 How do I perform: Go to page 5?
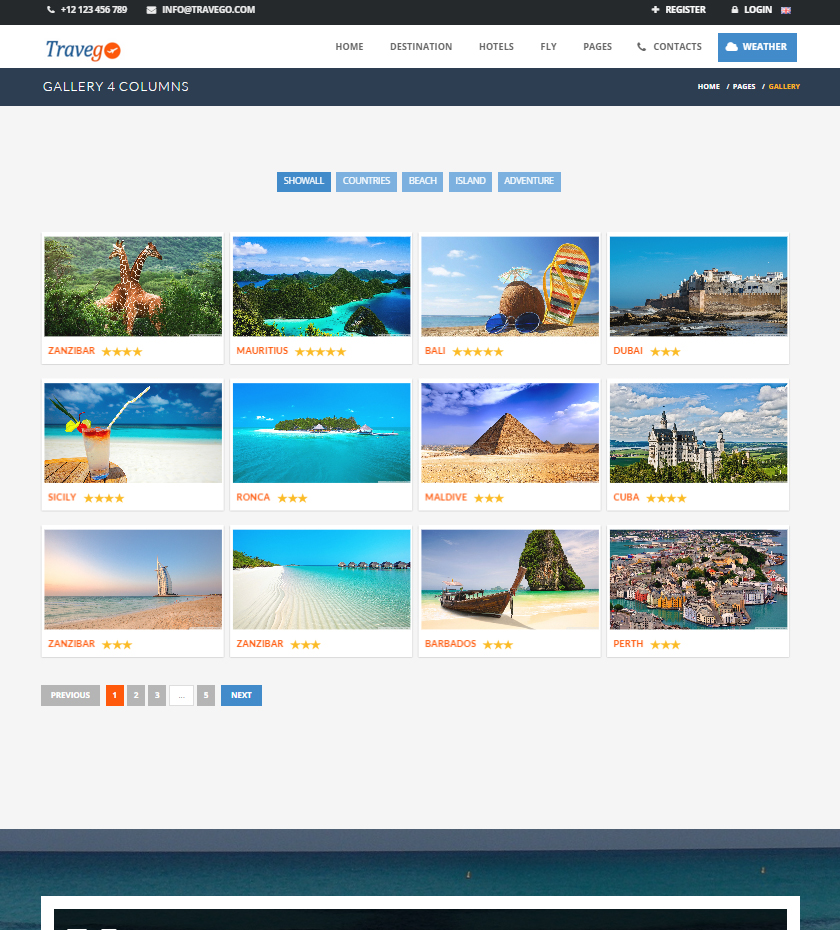tap(206, 696)
